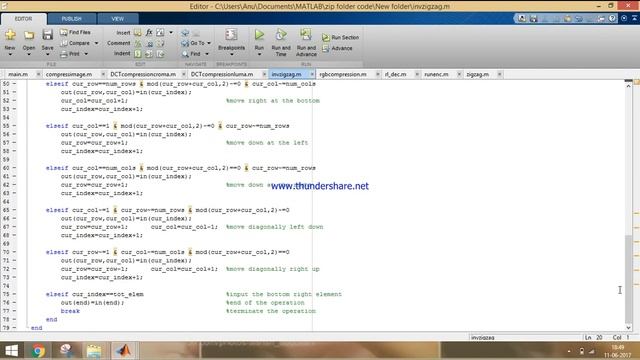
Task: Open the DCTcompressioncroma.m file tab
Action: click(143, 74)
